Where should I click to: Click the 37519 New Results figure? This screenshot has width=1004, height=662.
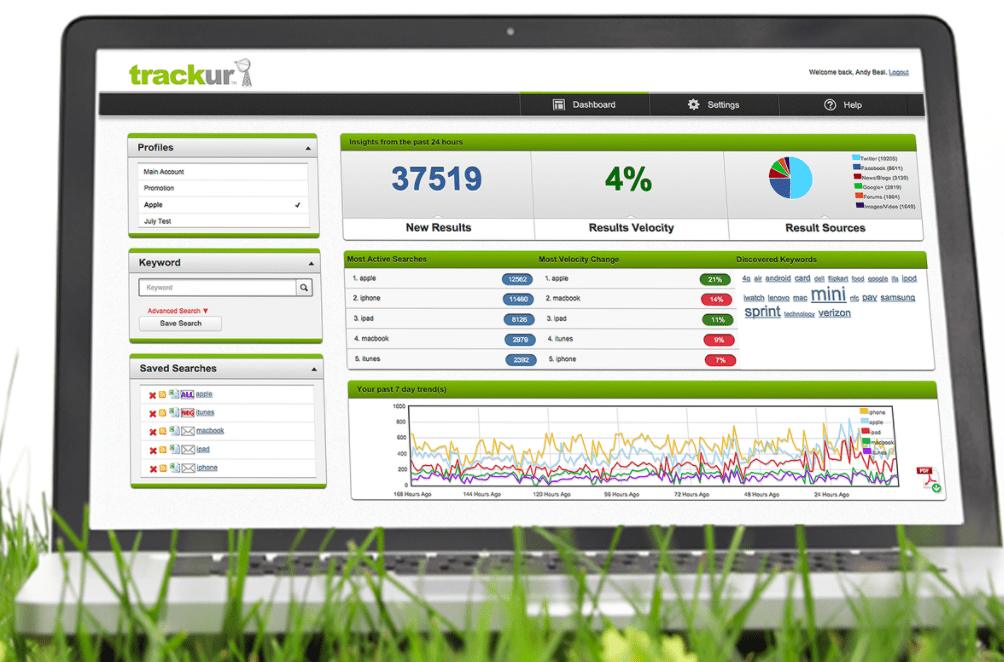coord(437,179)
